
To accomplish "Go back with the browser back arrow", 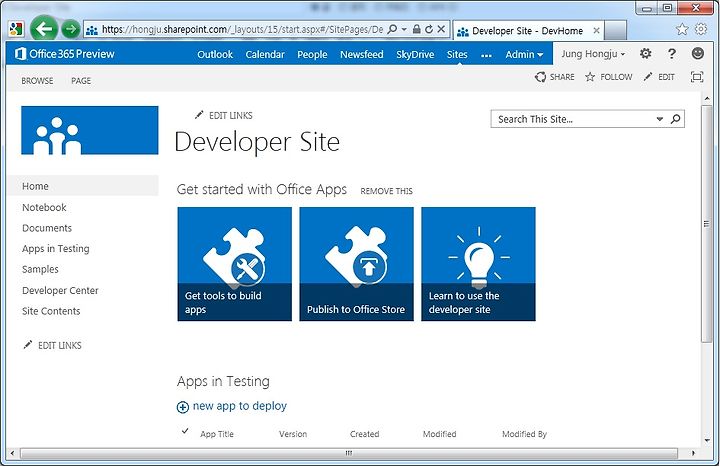I will (44, 29).
